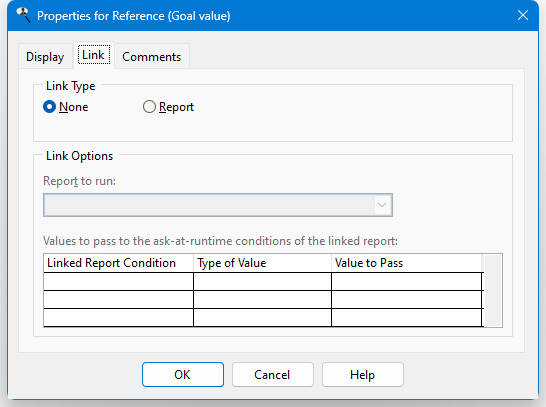
Task: Click the Value to Pass column header
Action: click(x=406, y=263)
